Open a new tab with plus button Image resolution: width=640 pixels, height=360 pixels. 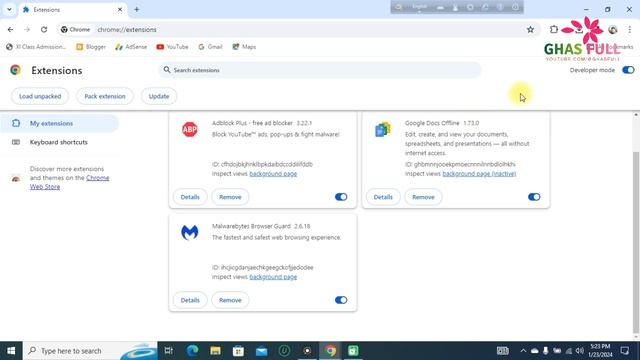(137, 9)
